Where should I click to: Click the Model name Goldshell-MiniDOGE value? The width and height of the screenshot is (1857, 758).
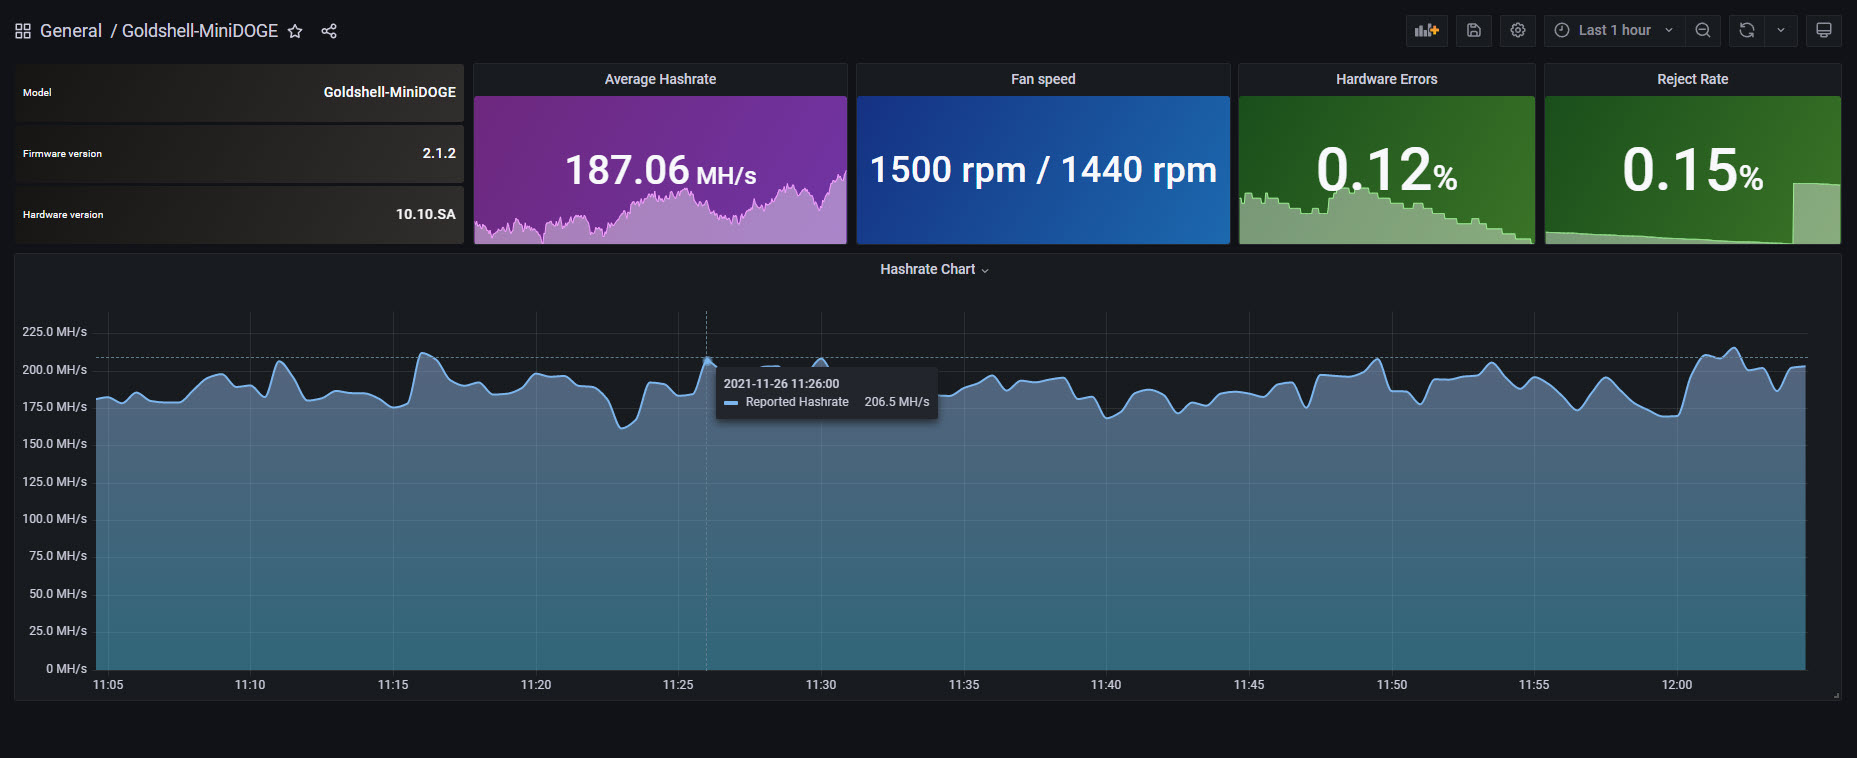[390, 92]
